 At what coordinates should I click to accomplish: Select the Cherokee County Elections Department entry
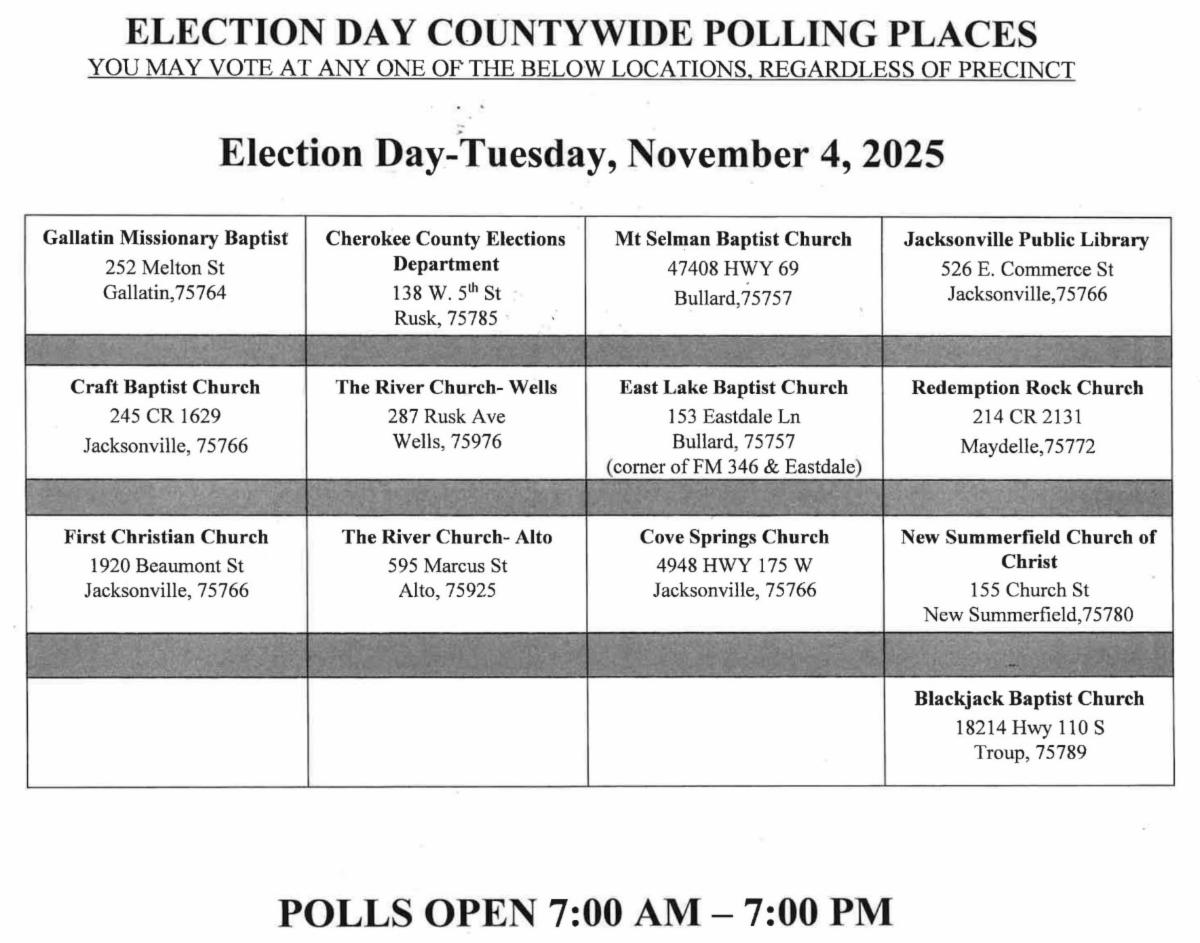click(445, 251)
